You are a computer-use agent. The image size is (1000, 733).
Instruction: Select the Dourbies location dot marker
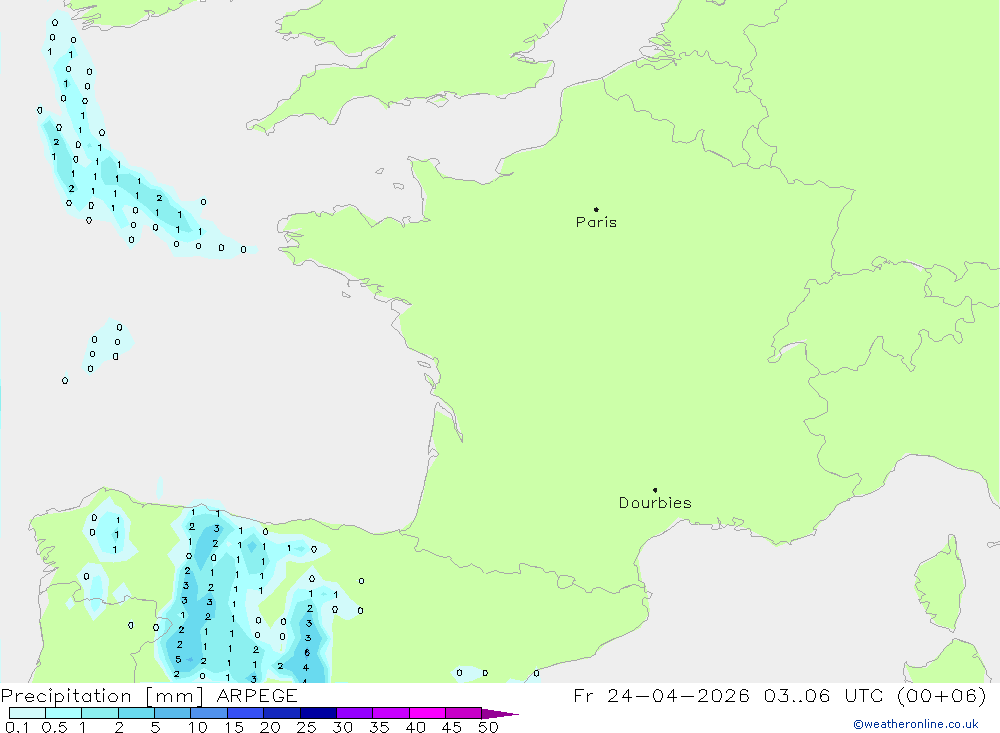point(655,490)
